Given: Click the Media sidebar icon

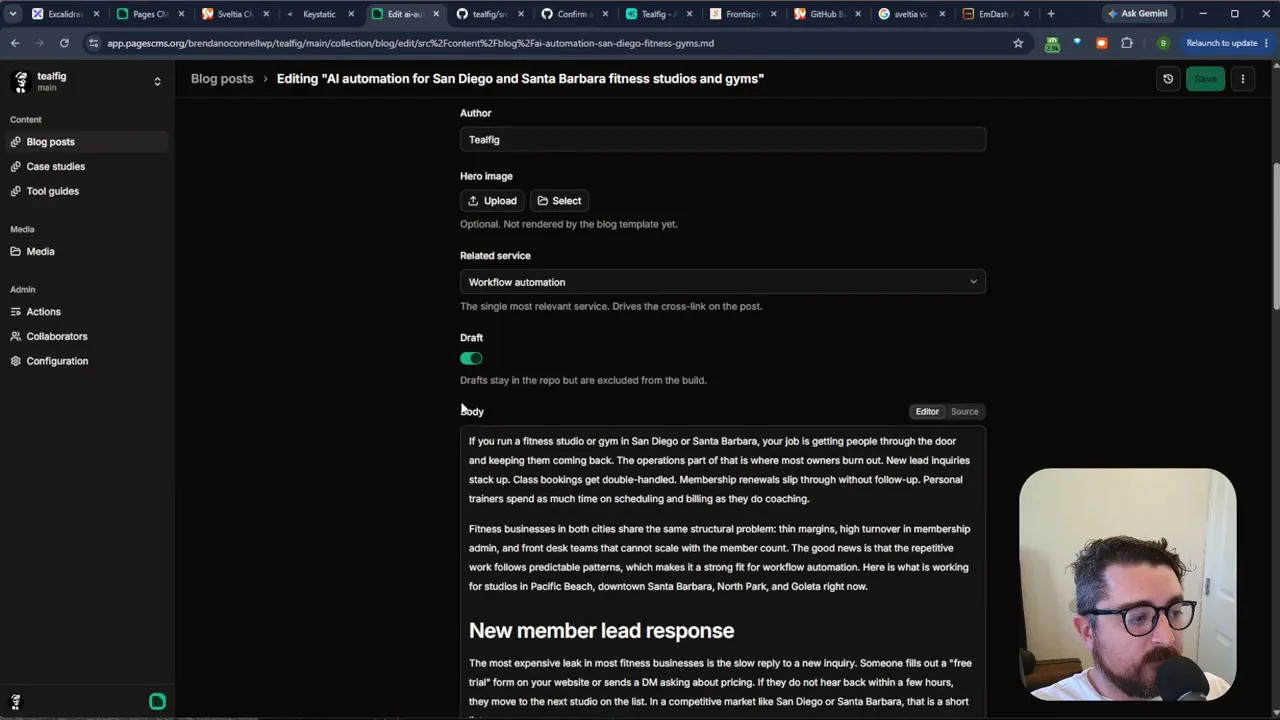Looking at the screenshot, I should pos(16,251).
